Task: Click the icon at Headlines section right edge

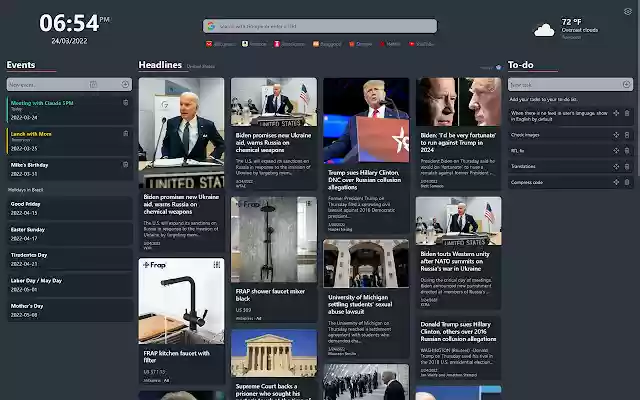Action: point(498,67)
